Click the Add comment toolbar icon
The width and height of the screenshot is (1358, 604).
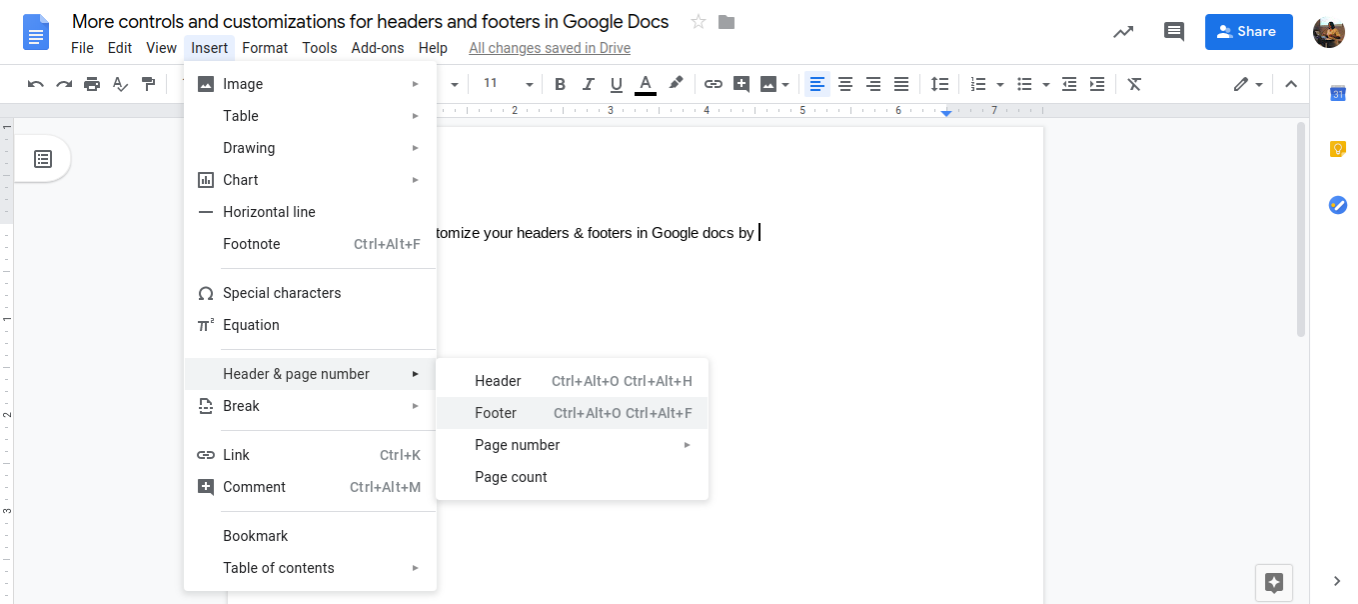click(741, 84)
